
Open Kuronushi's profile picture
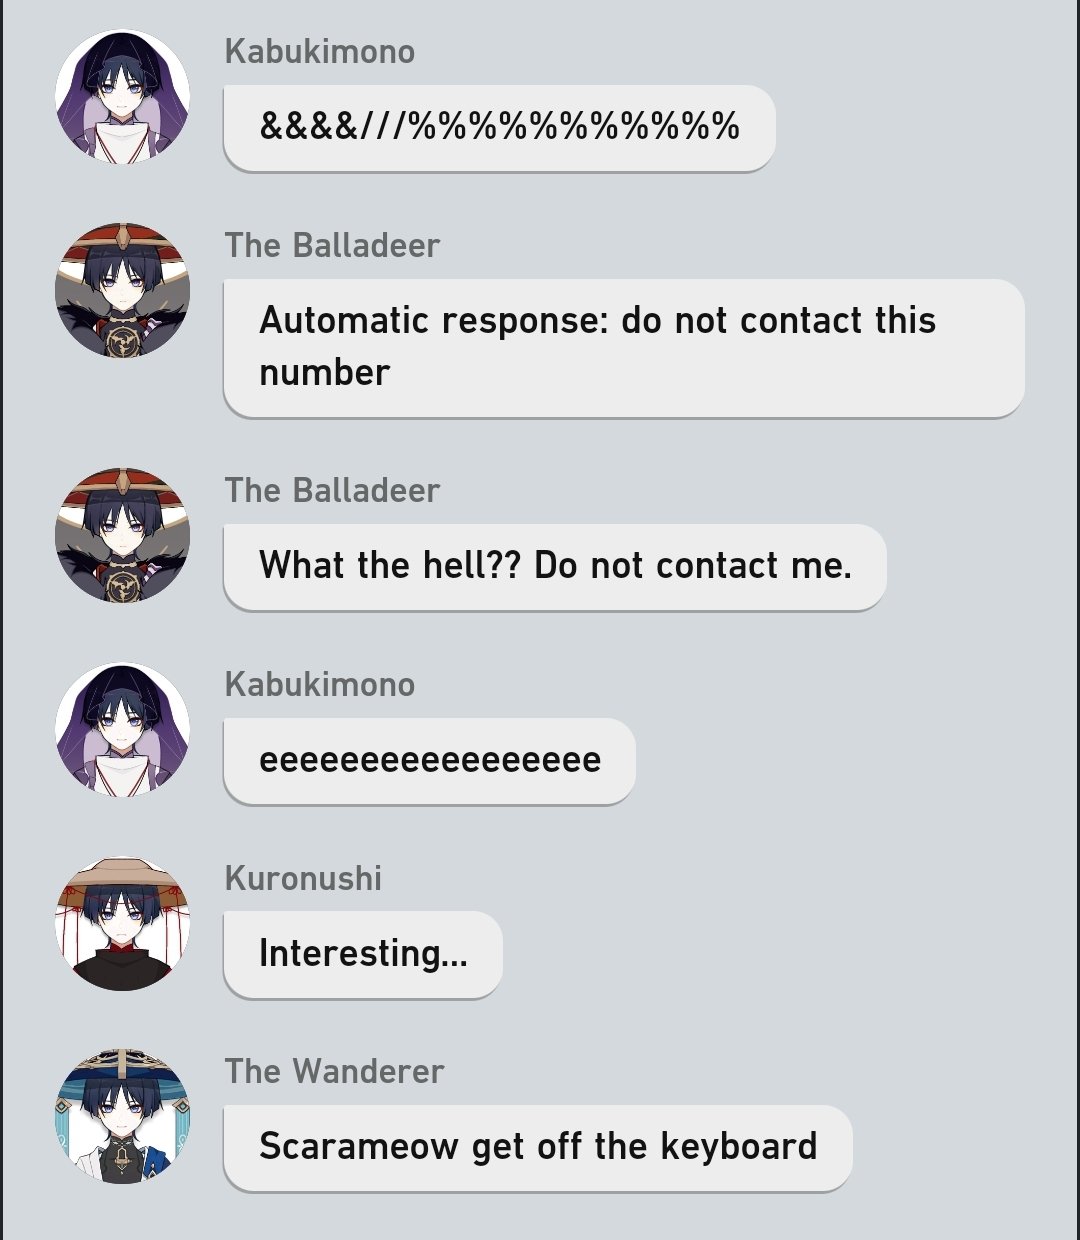click(x=122, y=923)
